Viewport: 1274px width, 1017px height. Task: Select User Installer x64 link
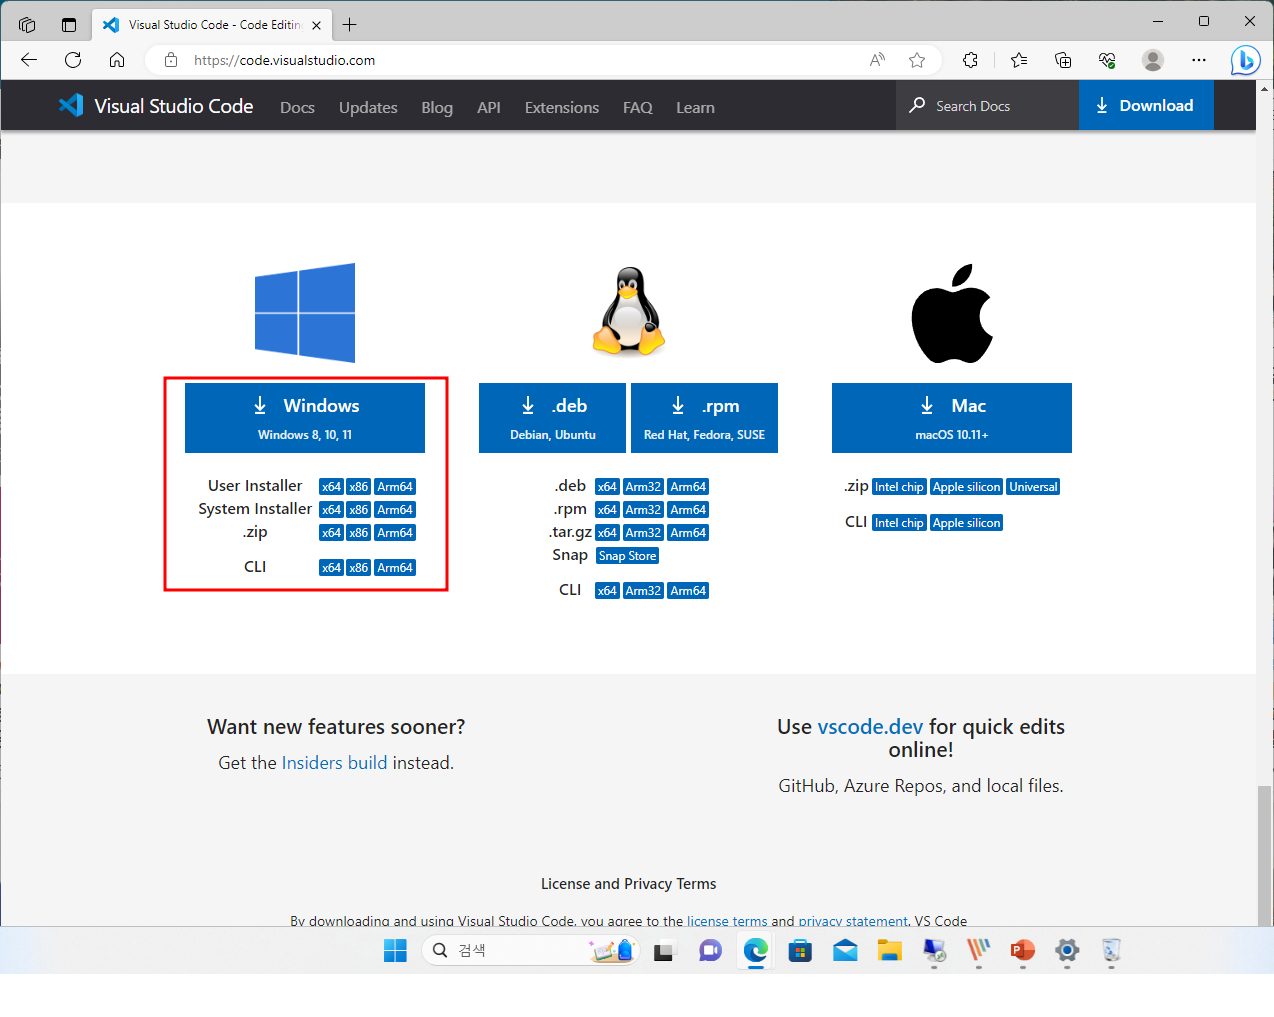pyautogui.click(x=331, y=487)
